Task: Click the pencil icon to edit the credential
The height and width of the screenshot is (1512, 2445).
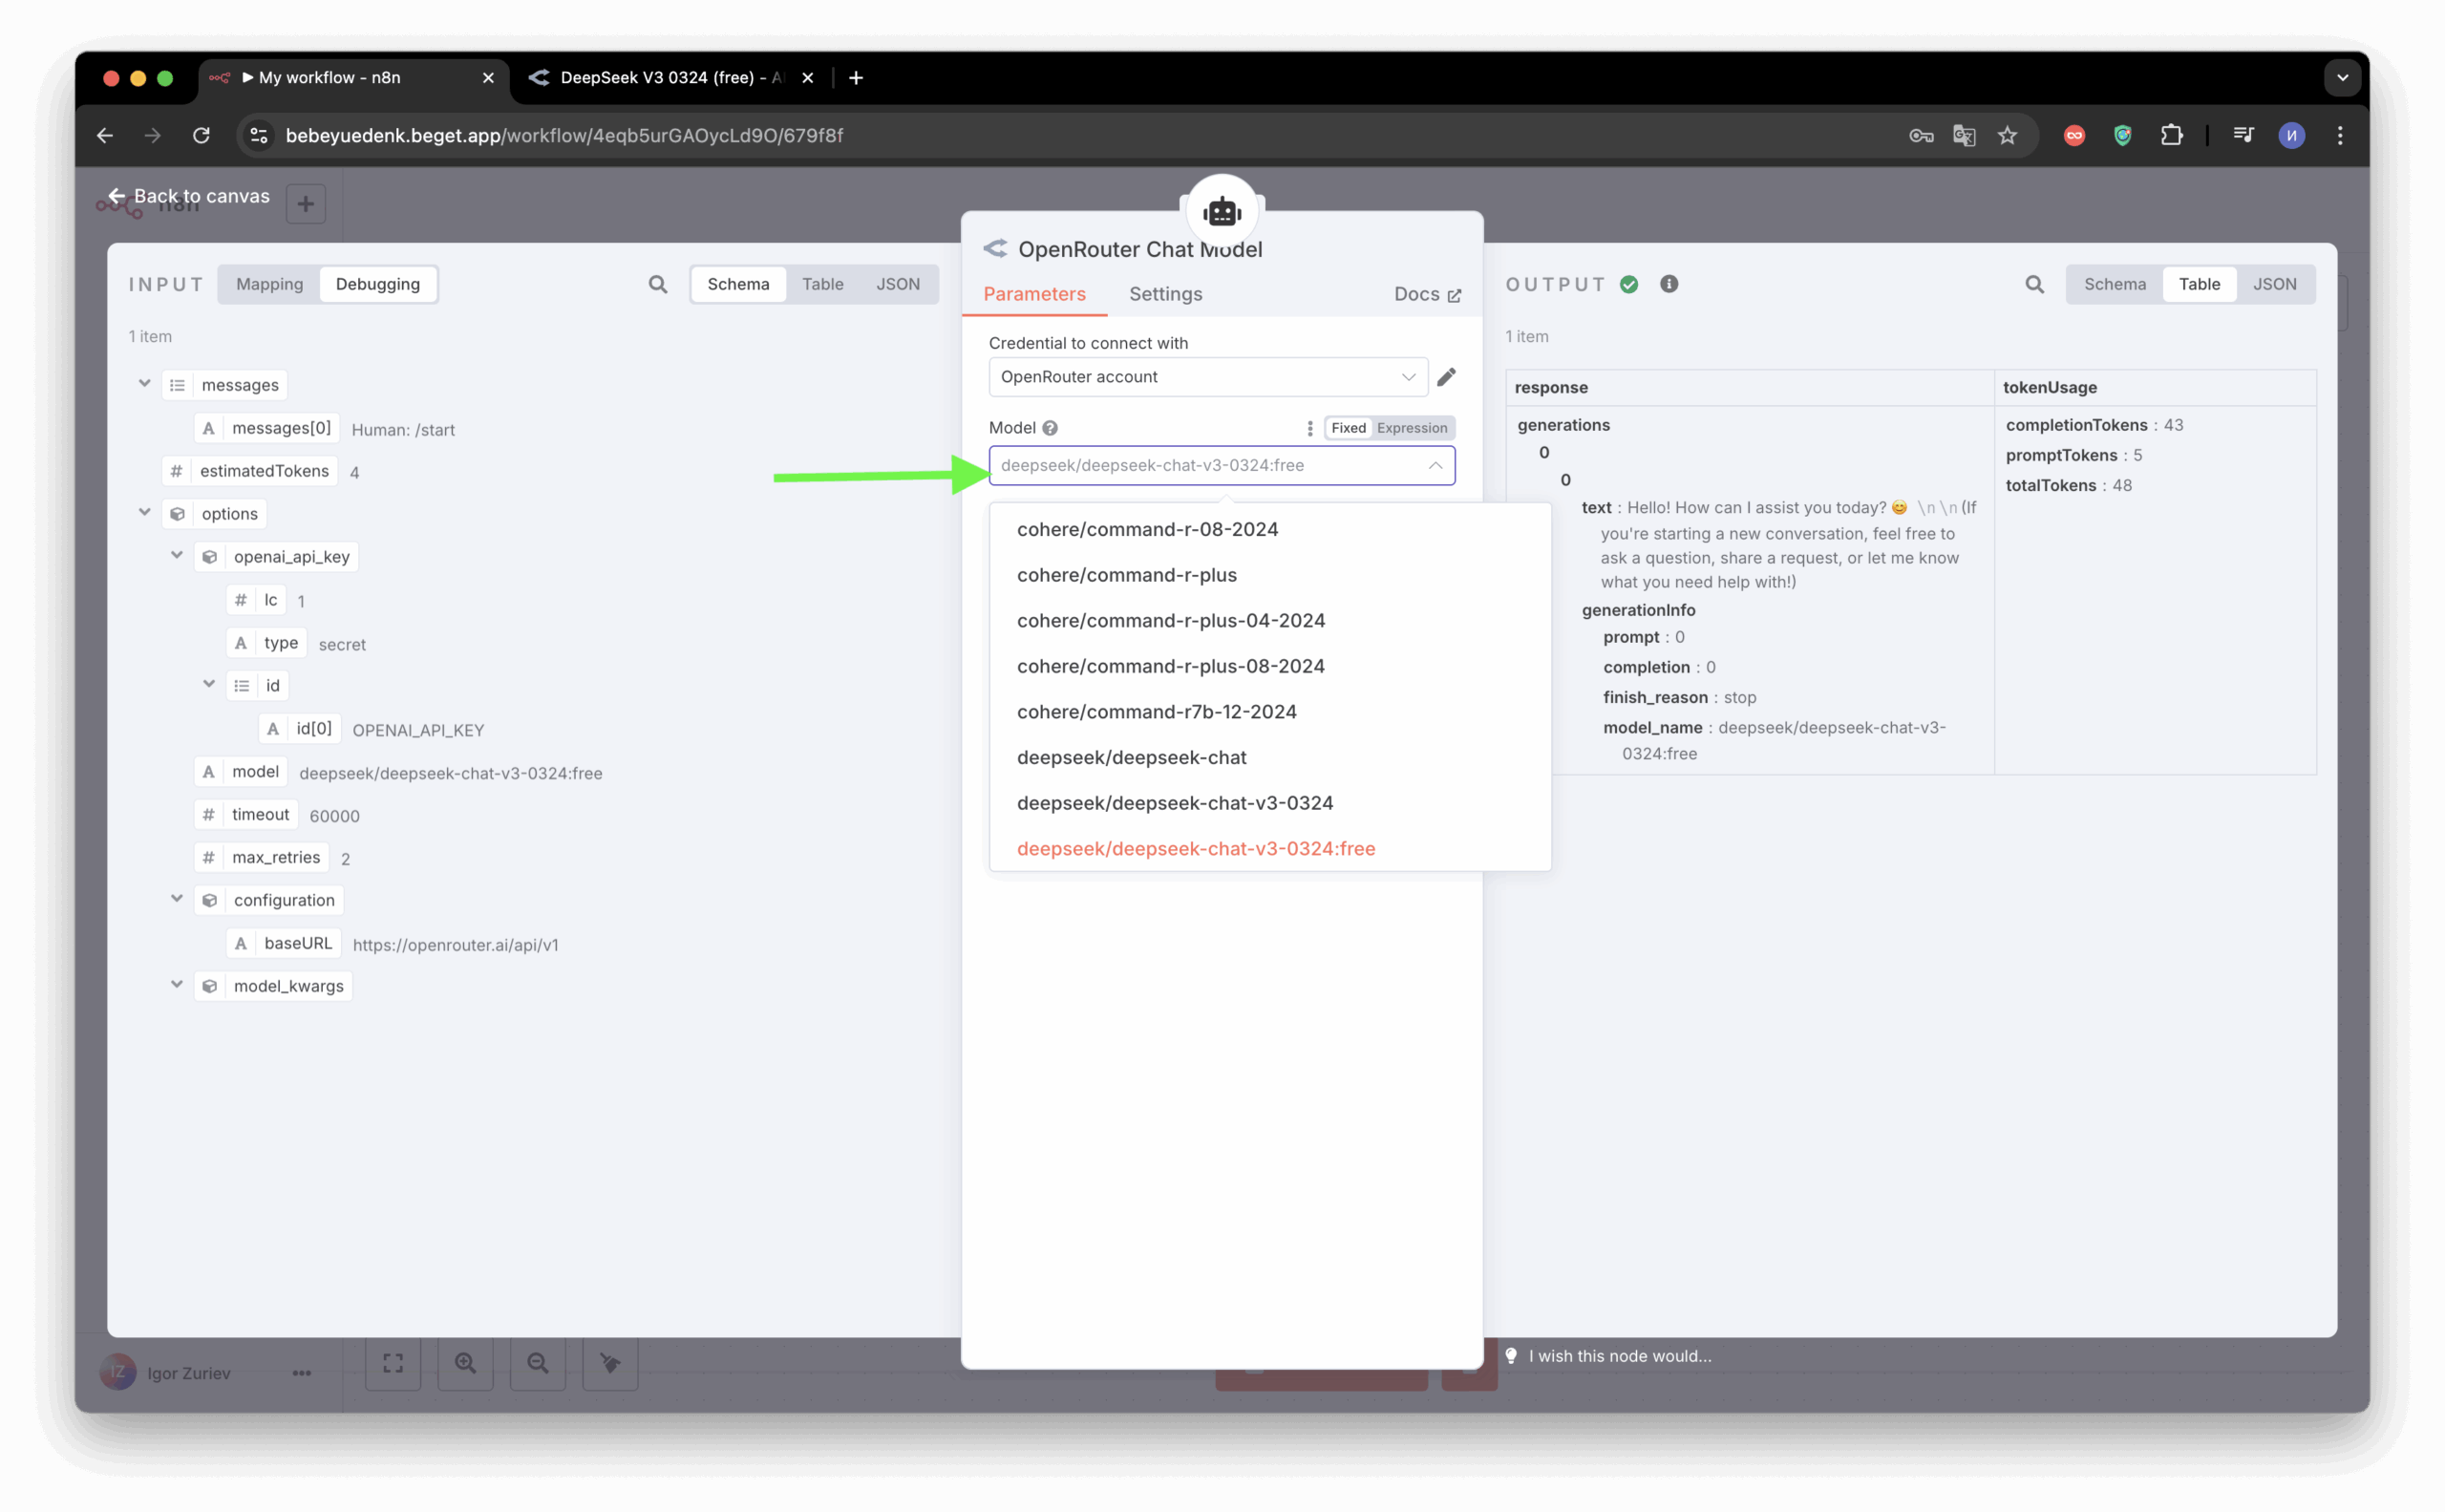Action: (x=1446, y=377)
